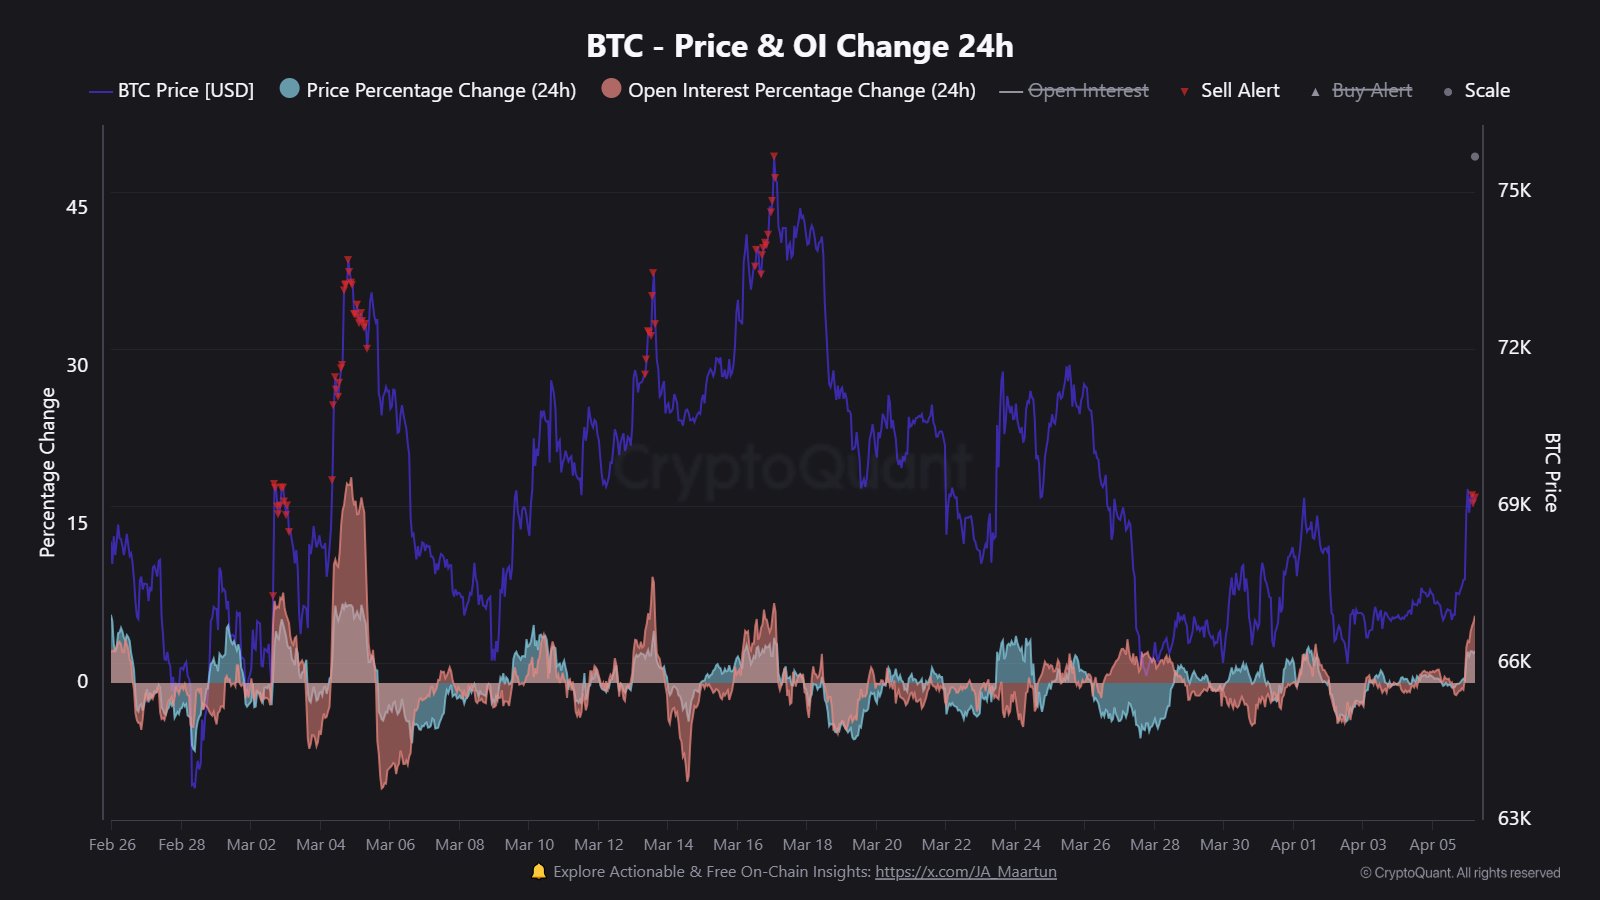Hide the Sell Alert series via its label
The height and width of the screenshot is (900, 1600).
tap(1240, 90)
